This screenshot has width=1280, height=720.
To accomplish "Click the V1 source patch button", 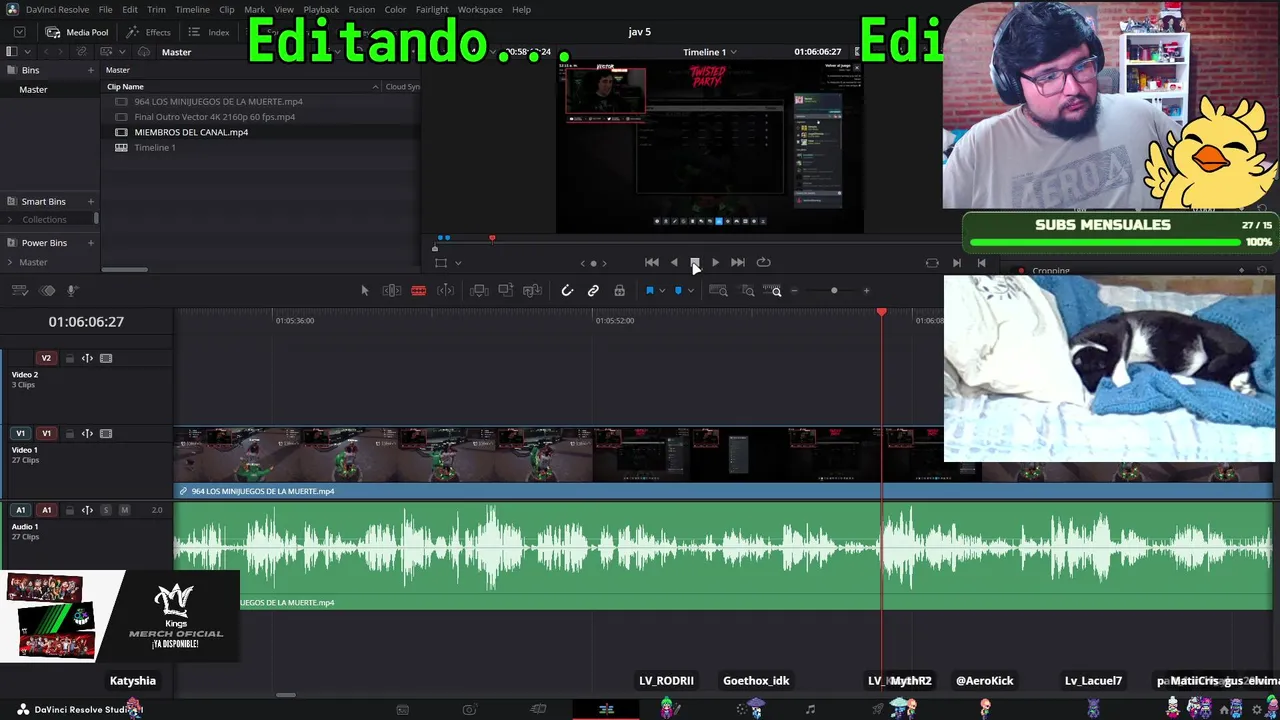I will click(20, 434).
